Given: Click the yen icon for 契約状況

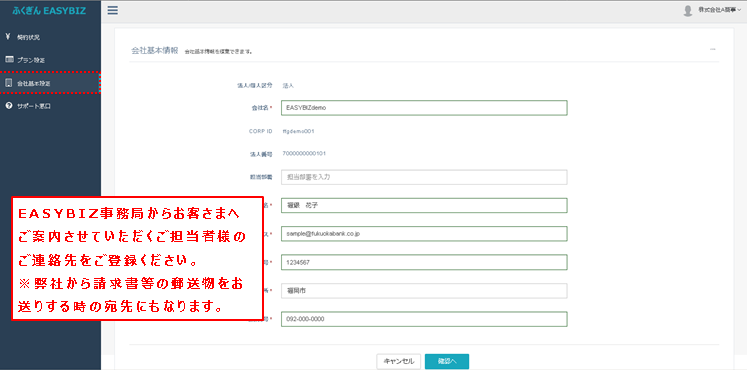Looking at the screenshot, I should [8, 37].
